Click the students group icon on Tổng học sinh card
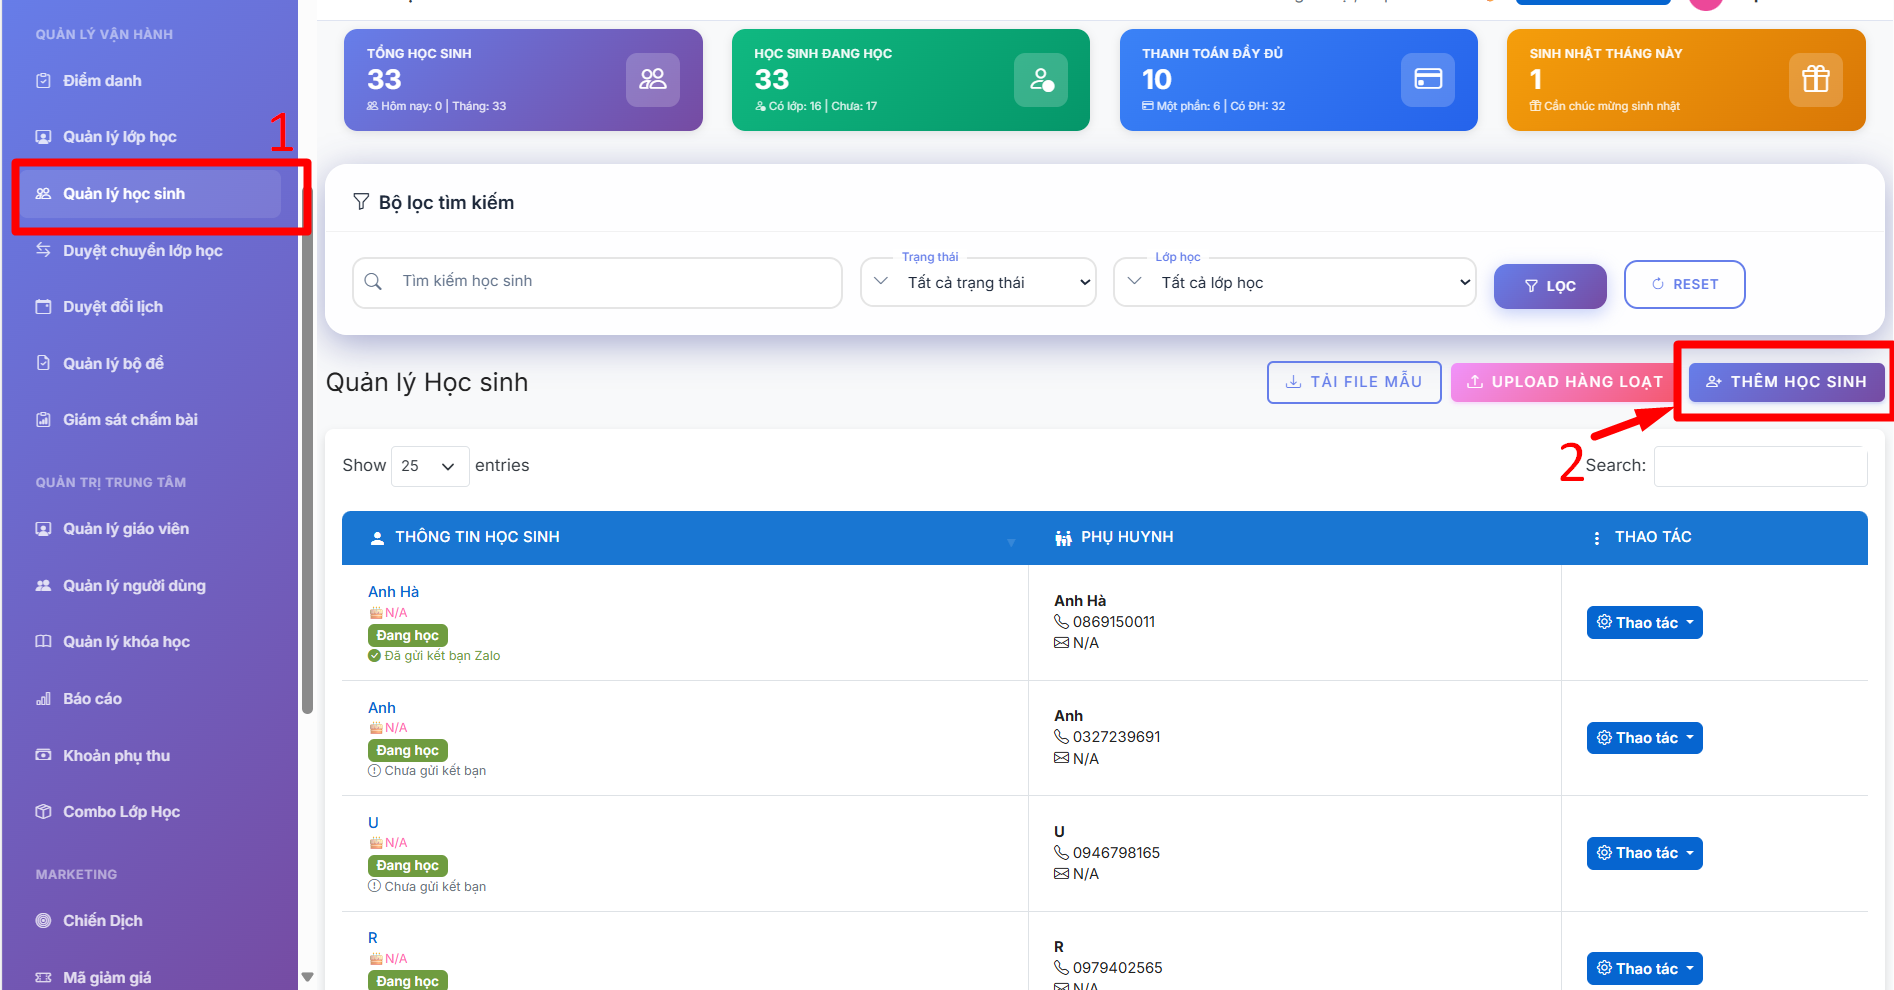This screenshot has width=1894, height=990. click(652, 79)
